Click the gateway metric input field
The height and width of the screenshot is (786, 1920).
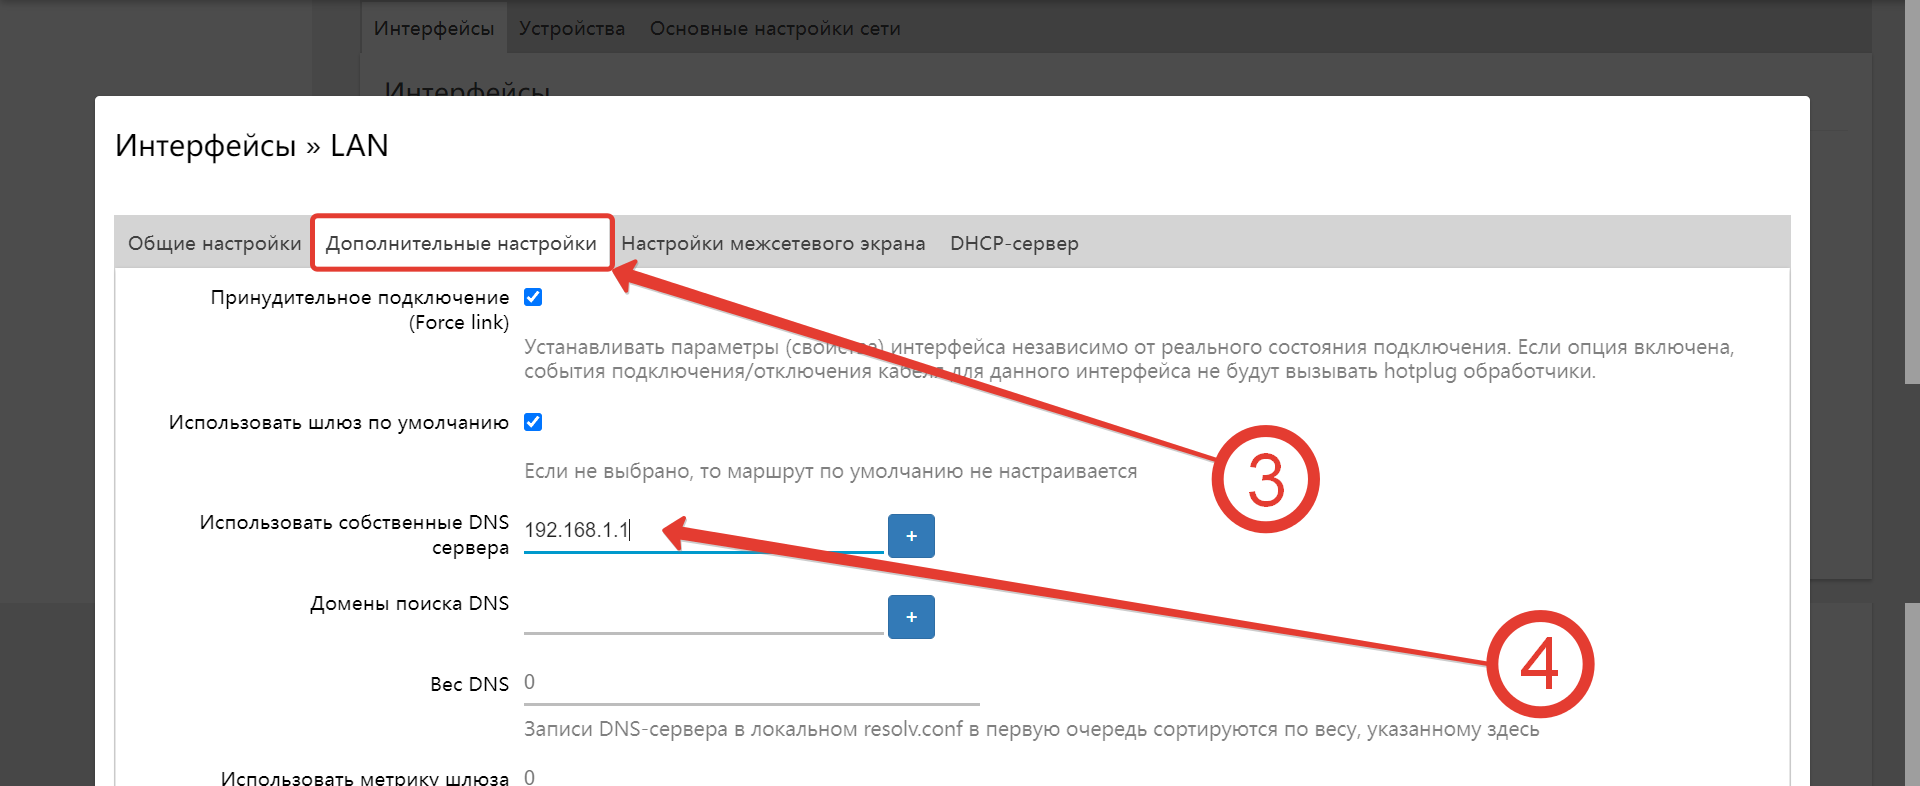click(x=750, y=776)
